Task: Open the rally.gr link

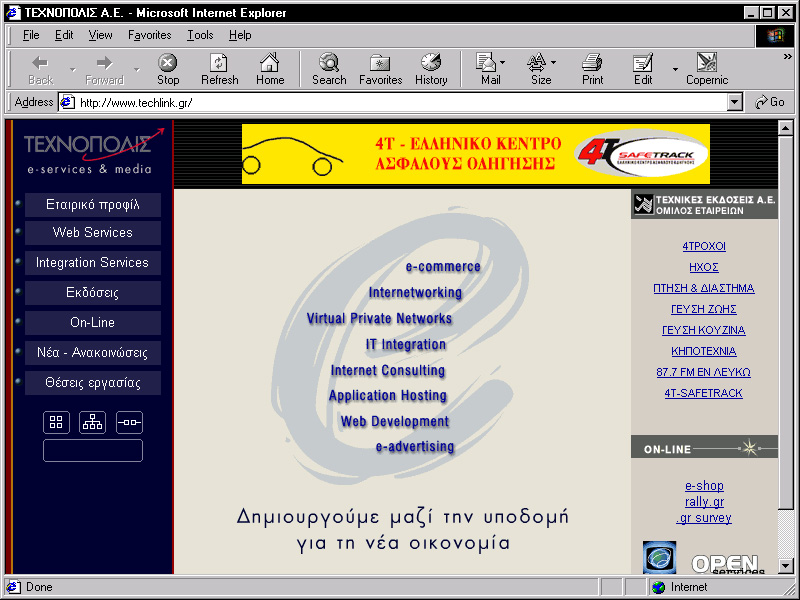Action: 704,502
